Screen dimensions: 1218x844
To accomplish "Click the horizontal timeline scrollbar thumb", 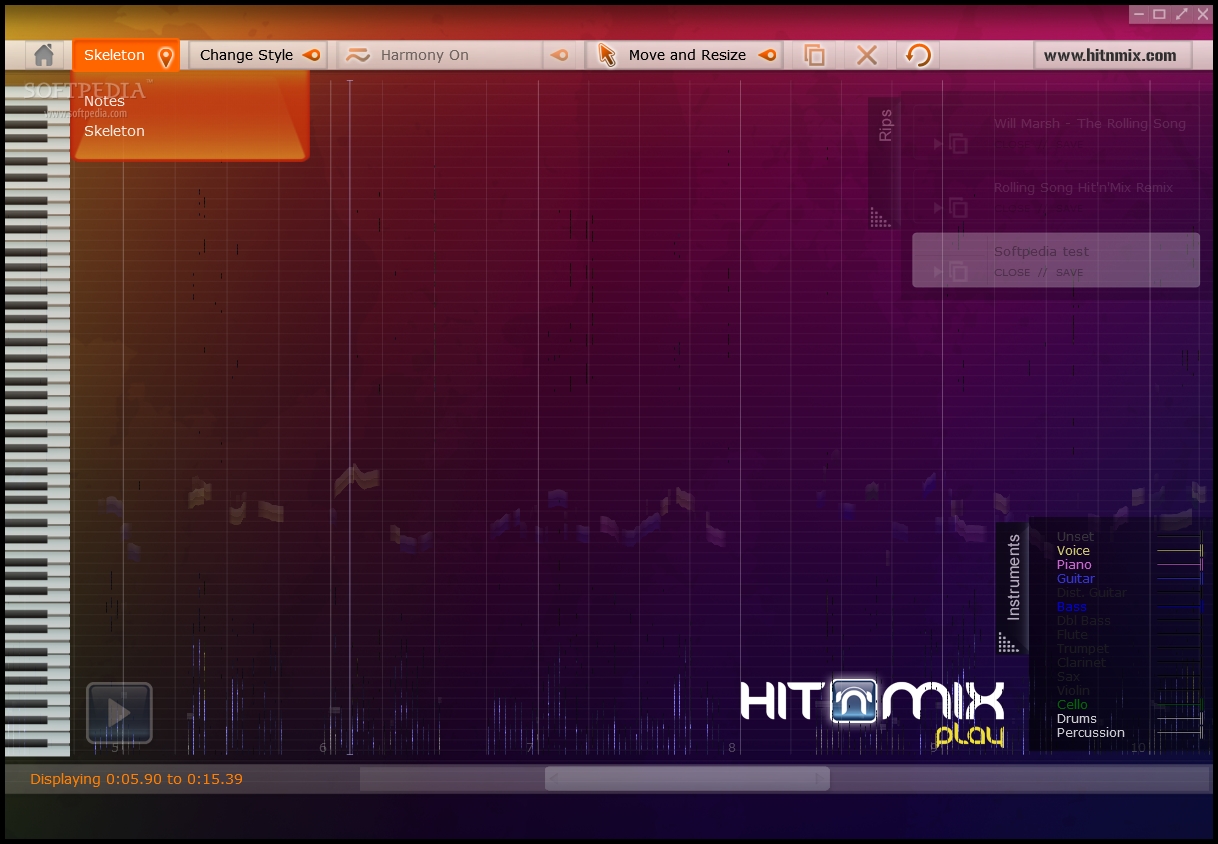I will (687, 779).
